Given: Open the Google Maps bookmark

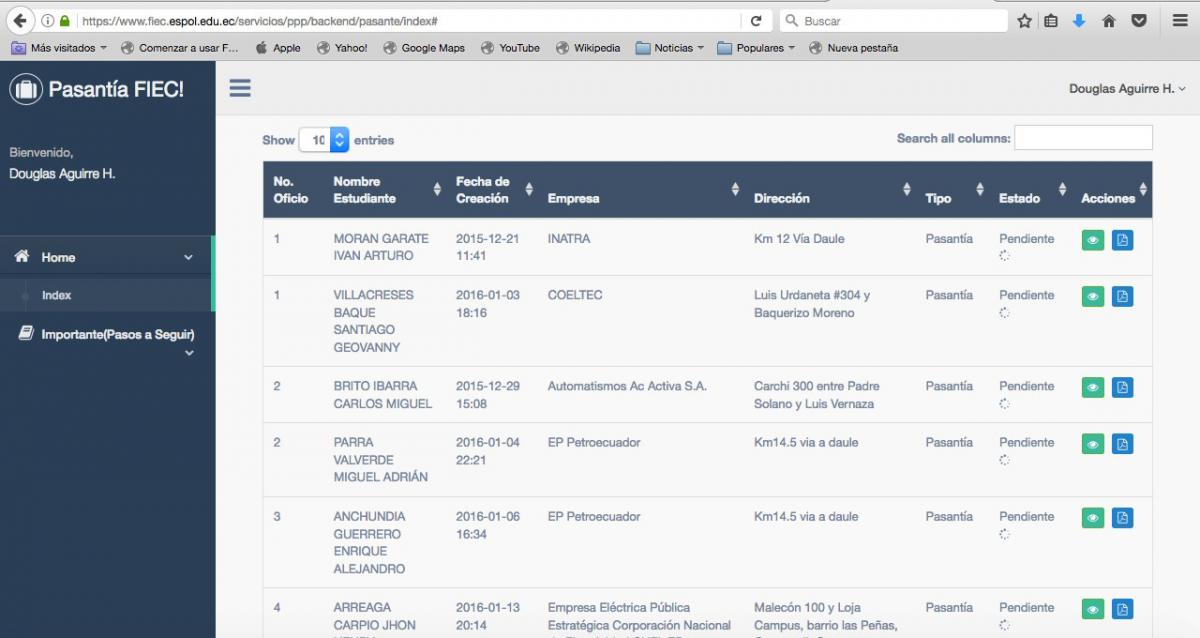Looking at the screenshot, I should (424, 48).
